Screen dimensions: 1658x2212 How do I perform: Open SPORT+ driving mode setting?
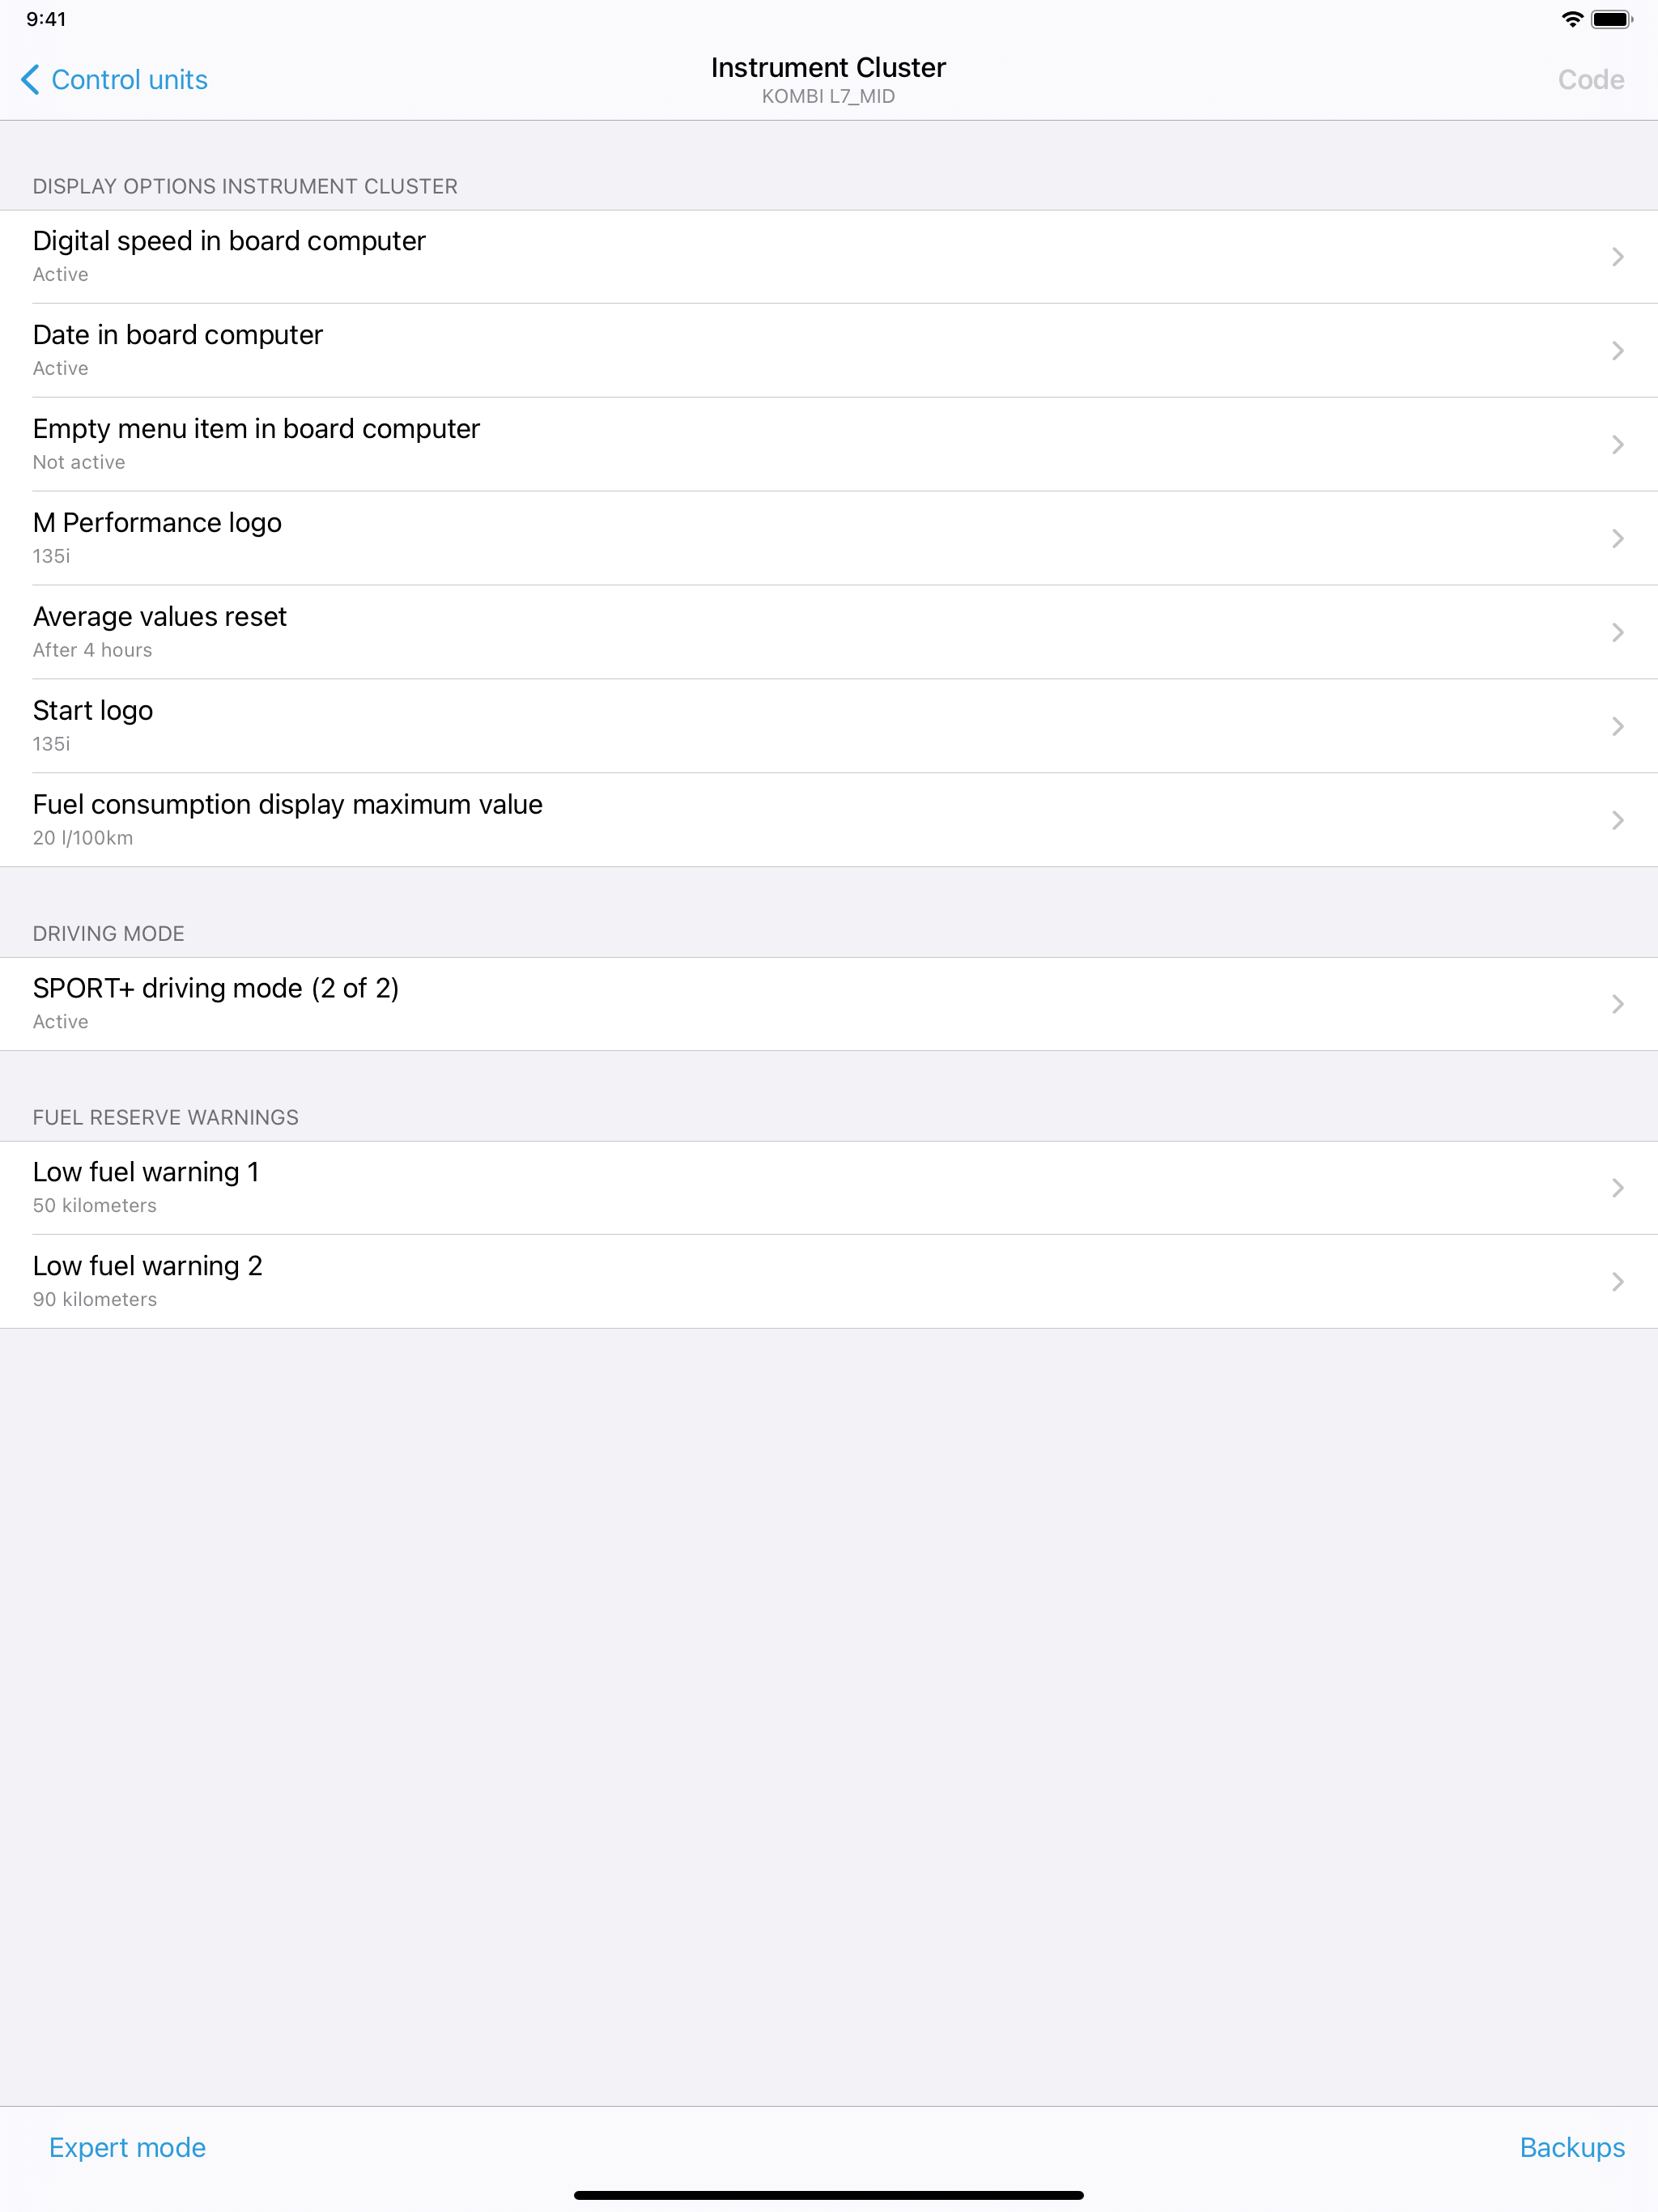click(216, 1004)
